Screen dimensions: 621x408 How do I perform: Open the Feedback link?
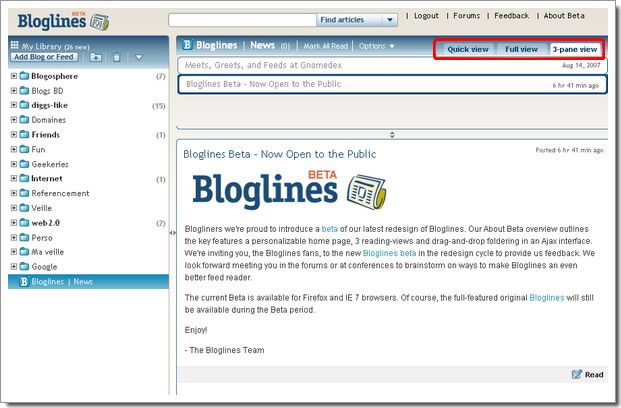point(511,16)
